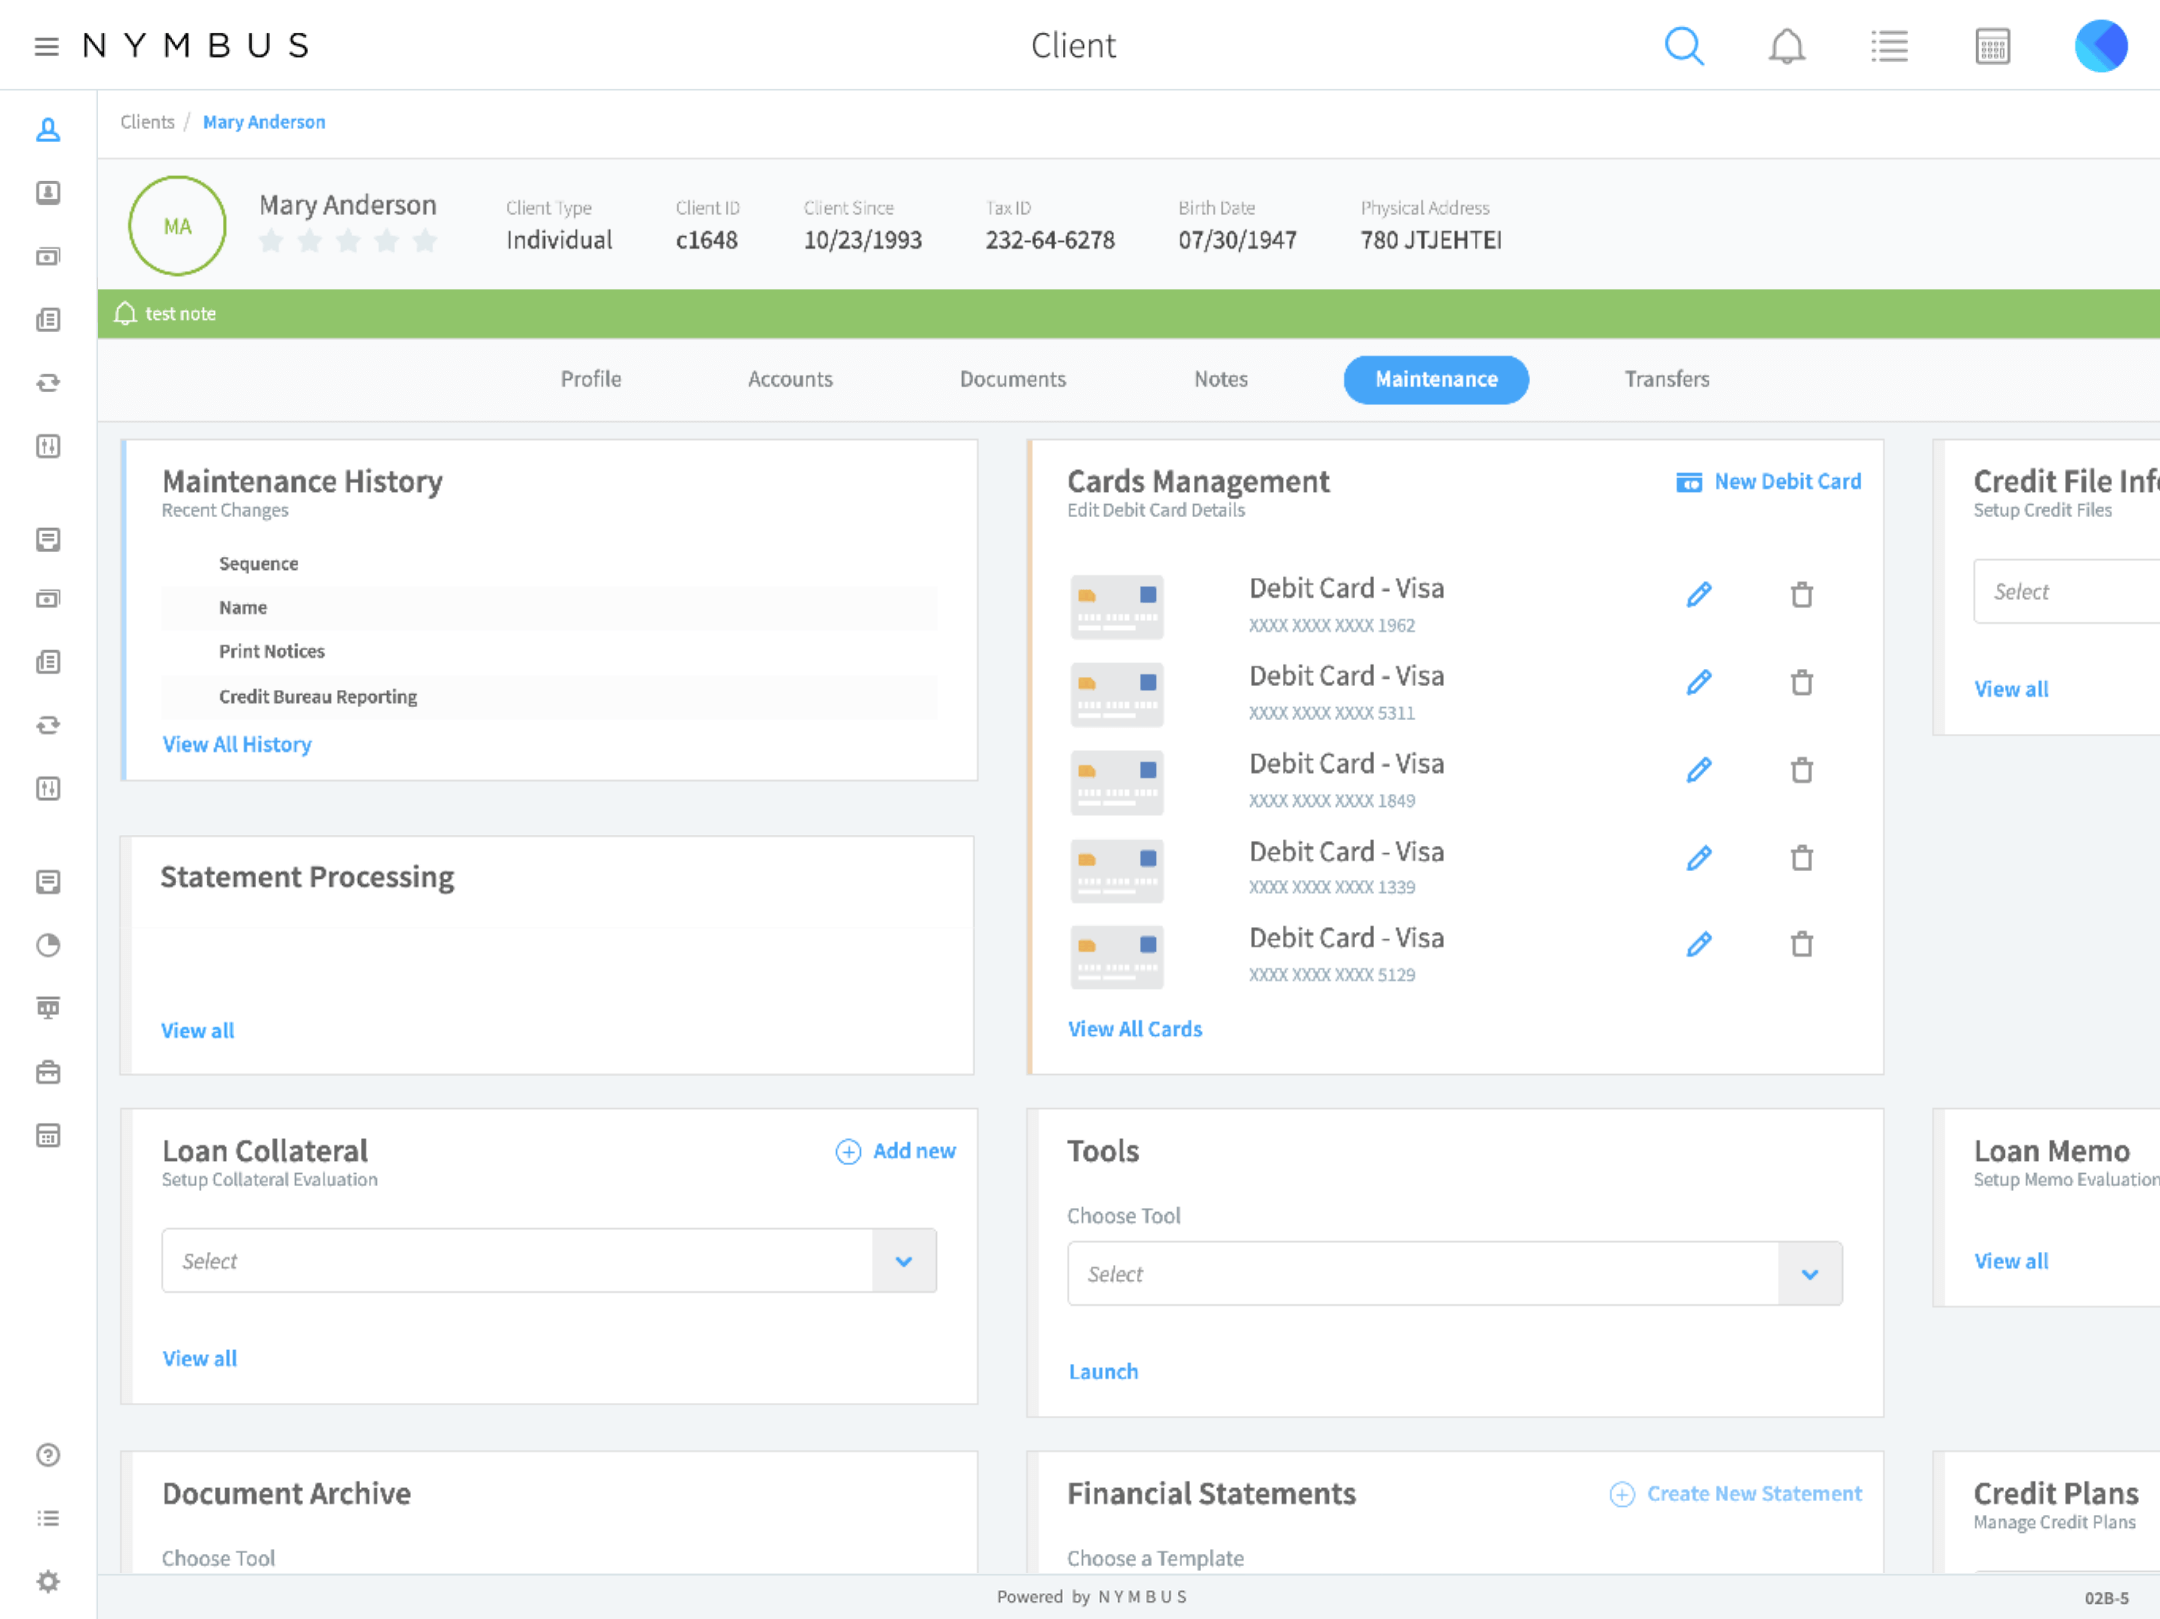This screenshot has height=1619, width=2160.
Task: Open the search magnifier in header
Action: coord(1684,46)
